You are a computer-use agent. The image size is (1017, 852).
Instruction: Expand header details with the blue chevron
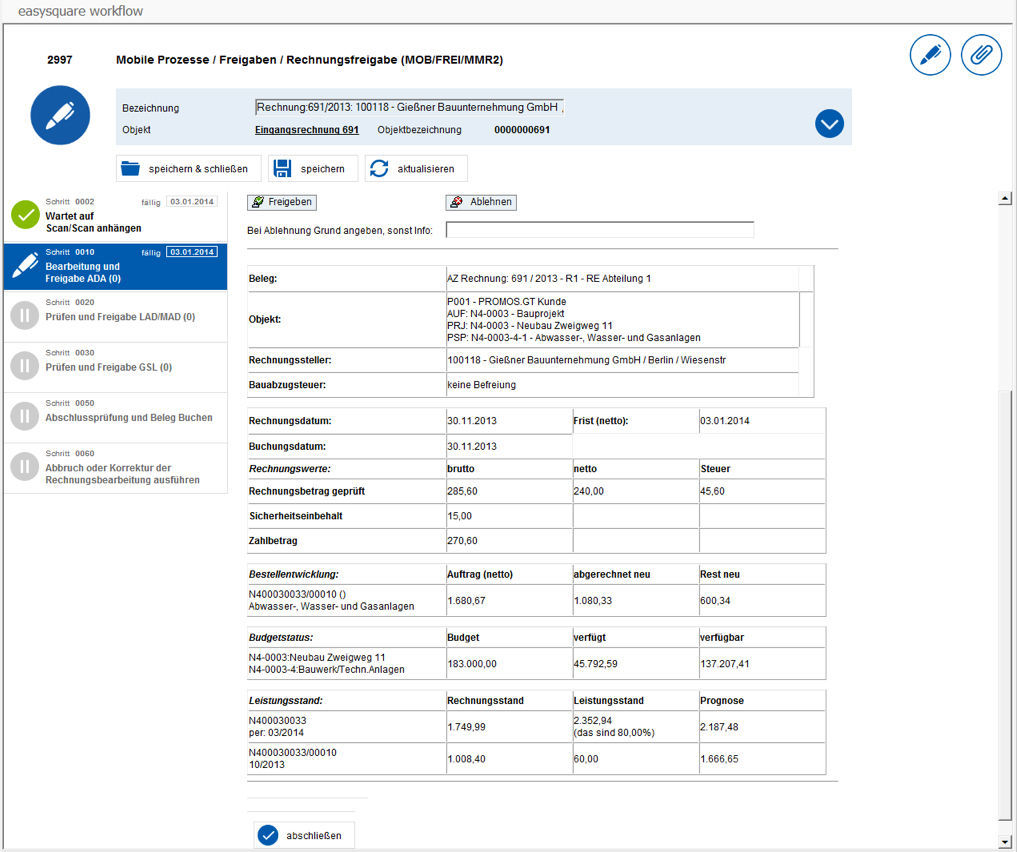click(x=828, y=123)
